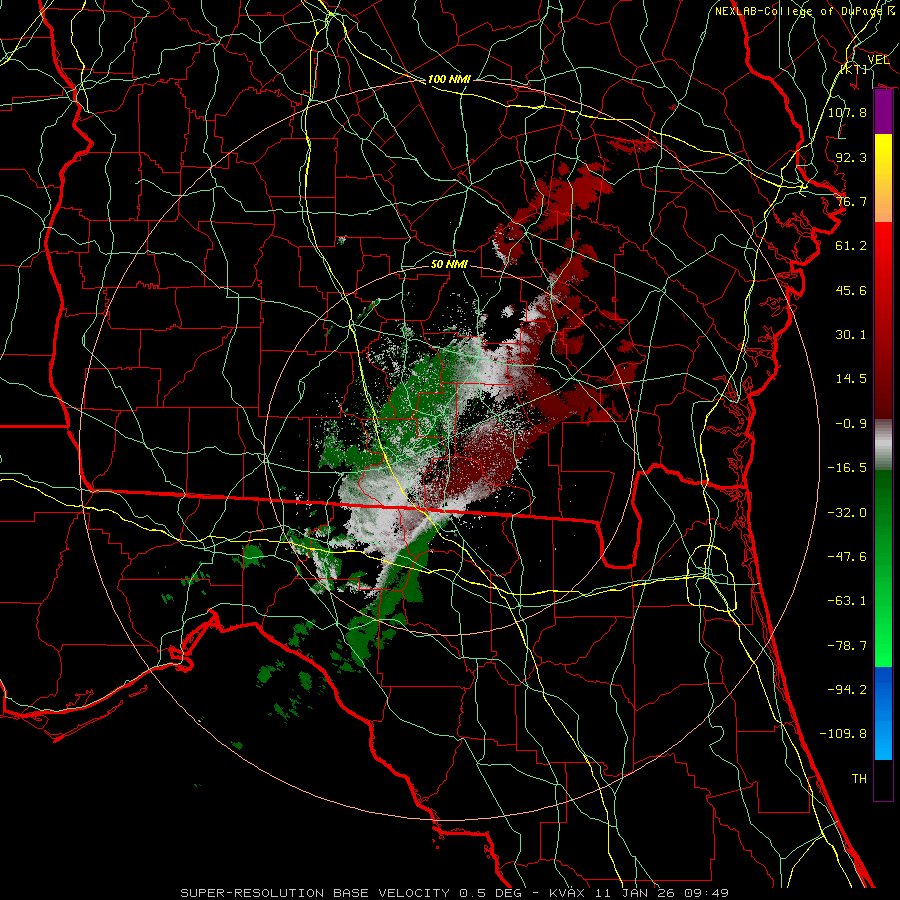Viewport: 900px width, 900px height.
Task: Click the -0.9 legend value
Action: point(851,423)
